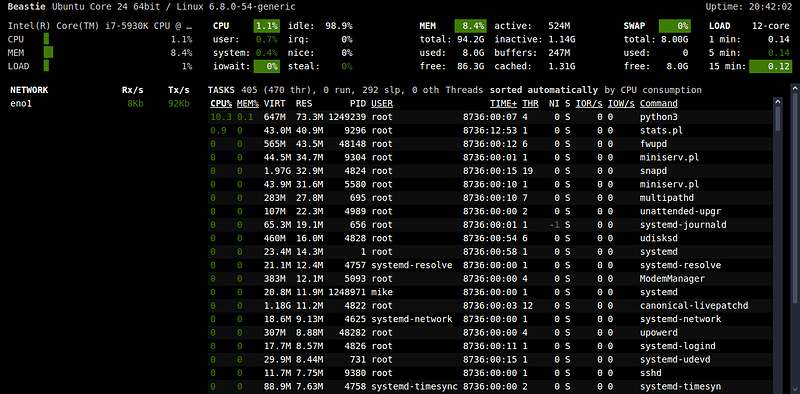Select the systemd-journald process command
800x394 pixels.
(683, 225)
